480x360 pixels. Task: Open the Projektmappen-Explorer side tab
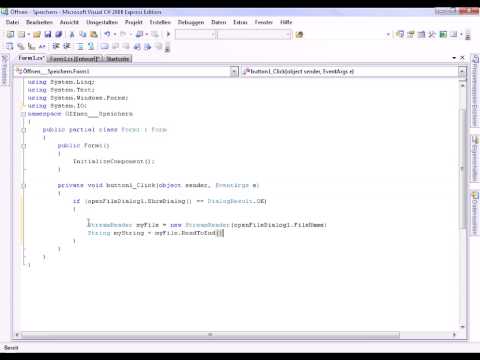[x=475, y=90]
